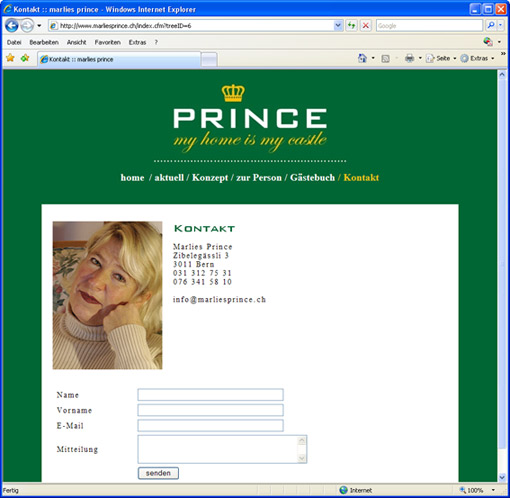Image resolution: width=510 pixels, height=498 pixels.
Task: Click the Home page icon in toolbar
Action: [362, 58]
